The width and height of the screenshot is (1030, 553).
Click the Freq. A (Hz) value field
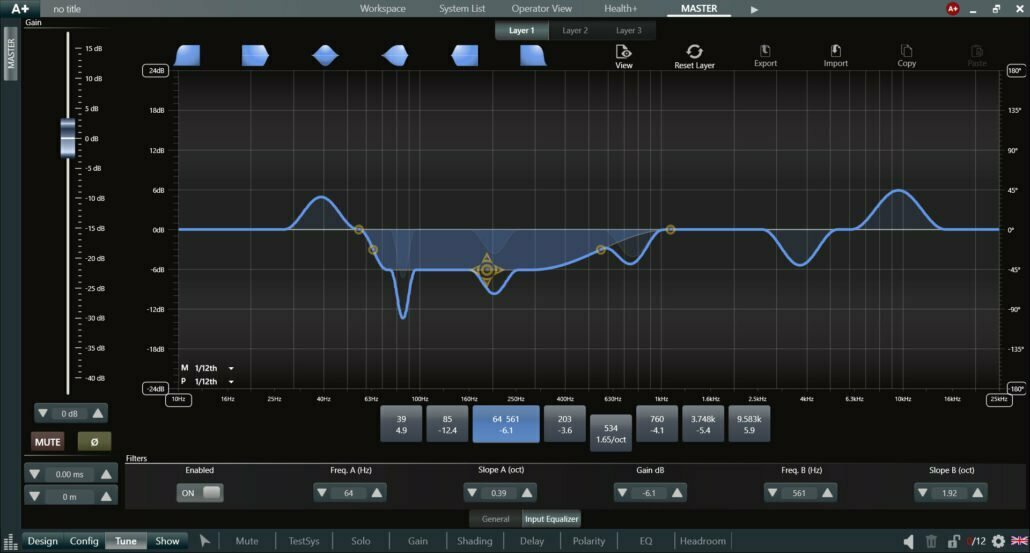pos(349,493)
